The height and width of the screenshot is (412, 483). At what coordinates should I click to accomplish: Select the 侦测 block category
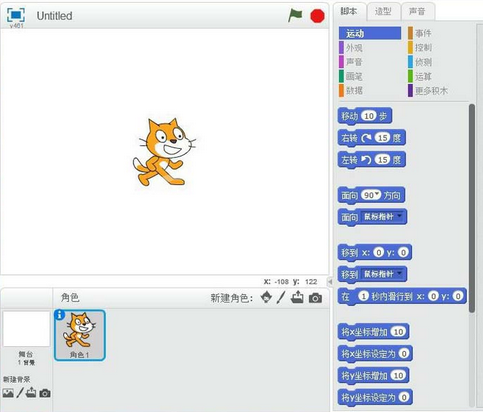click(420, 62)
